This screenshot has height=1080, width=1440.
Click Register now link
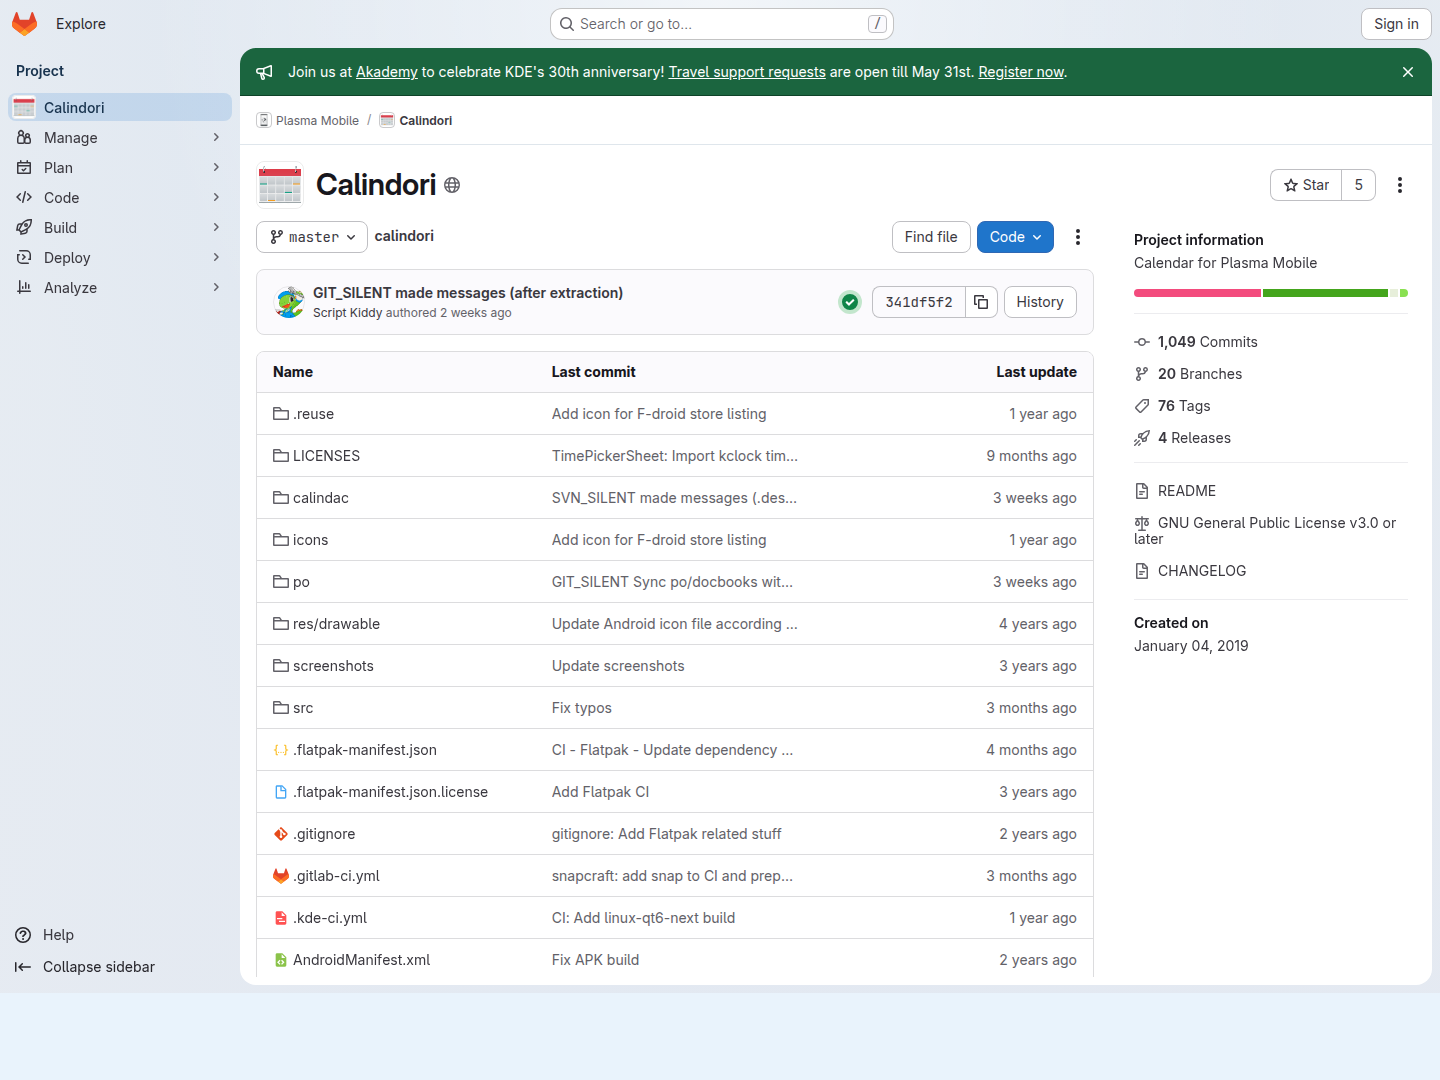[1021, 72]
